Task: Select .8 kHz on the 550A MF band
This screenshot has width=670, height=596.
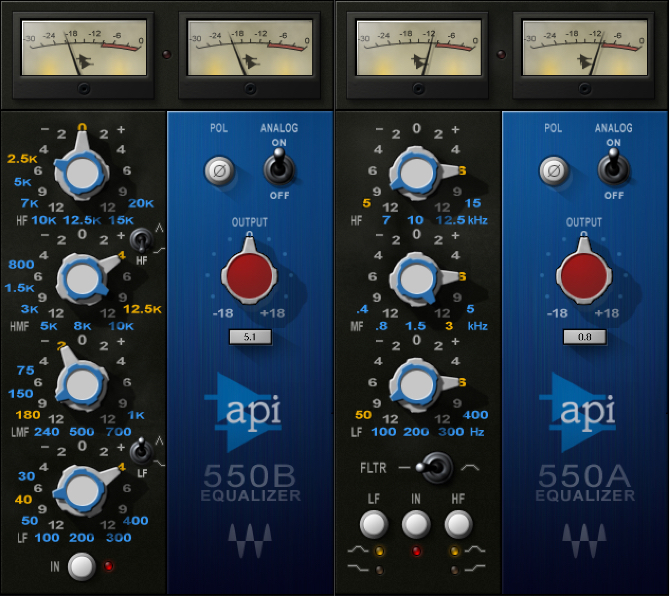Action: pyautogui.click(x=381, y=326)
